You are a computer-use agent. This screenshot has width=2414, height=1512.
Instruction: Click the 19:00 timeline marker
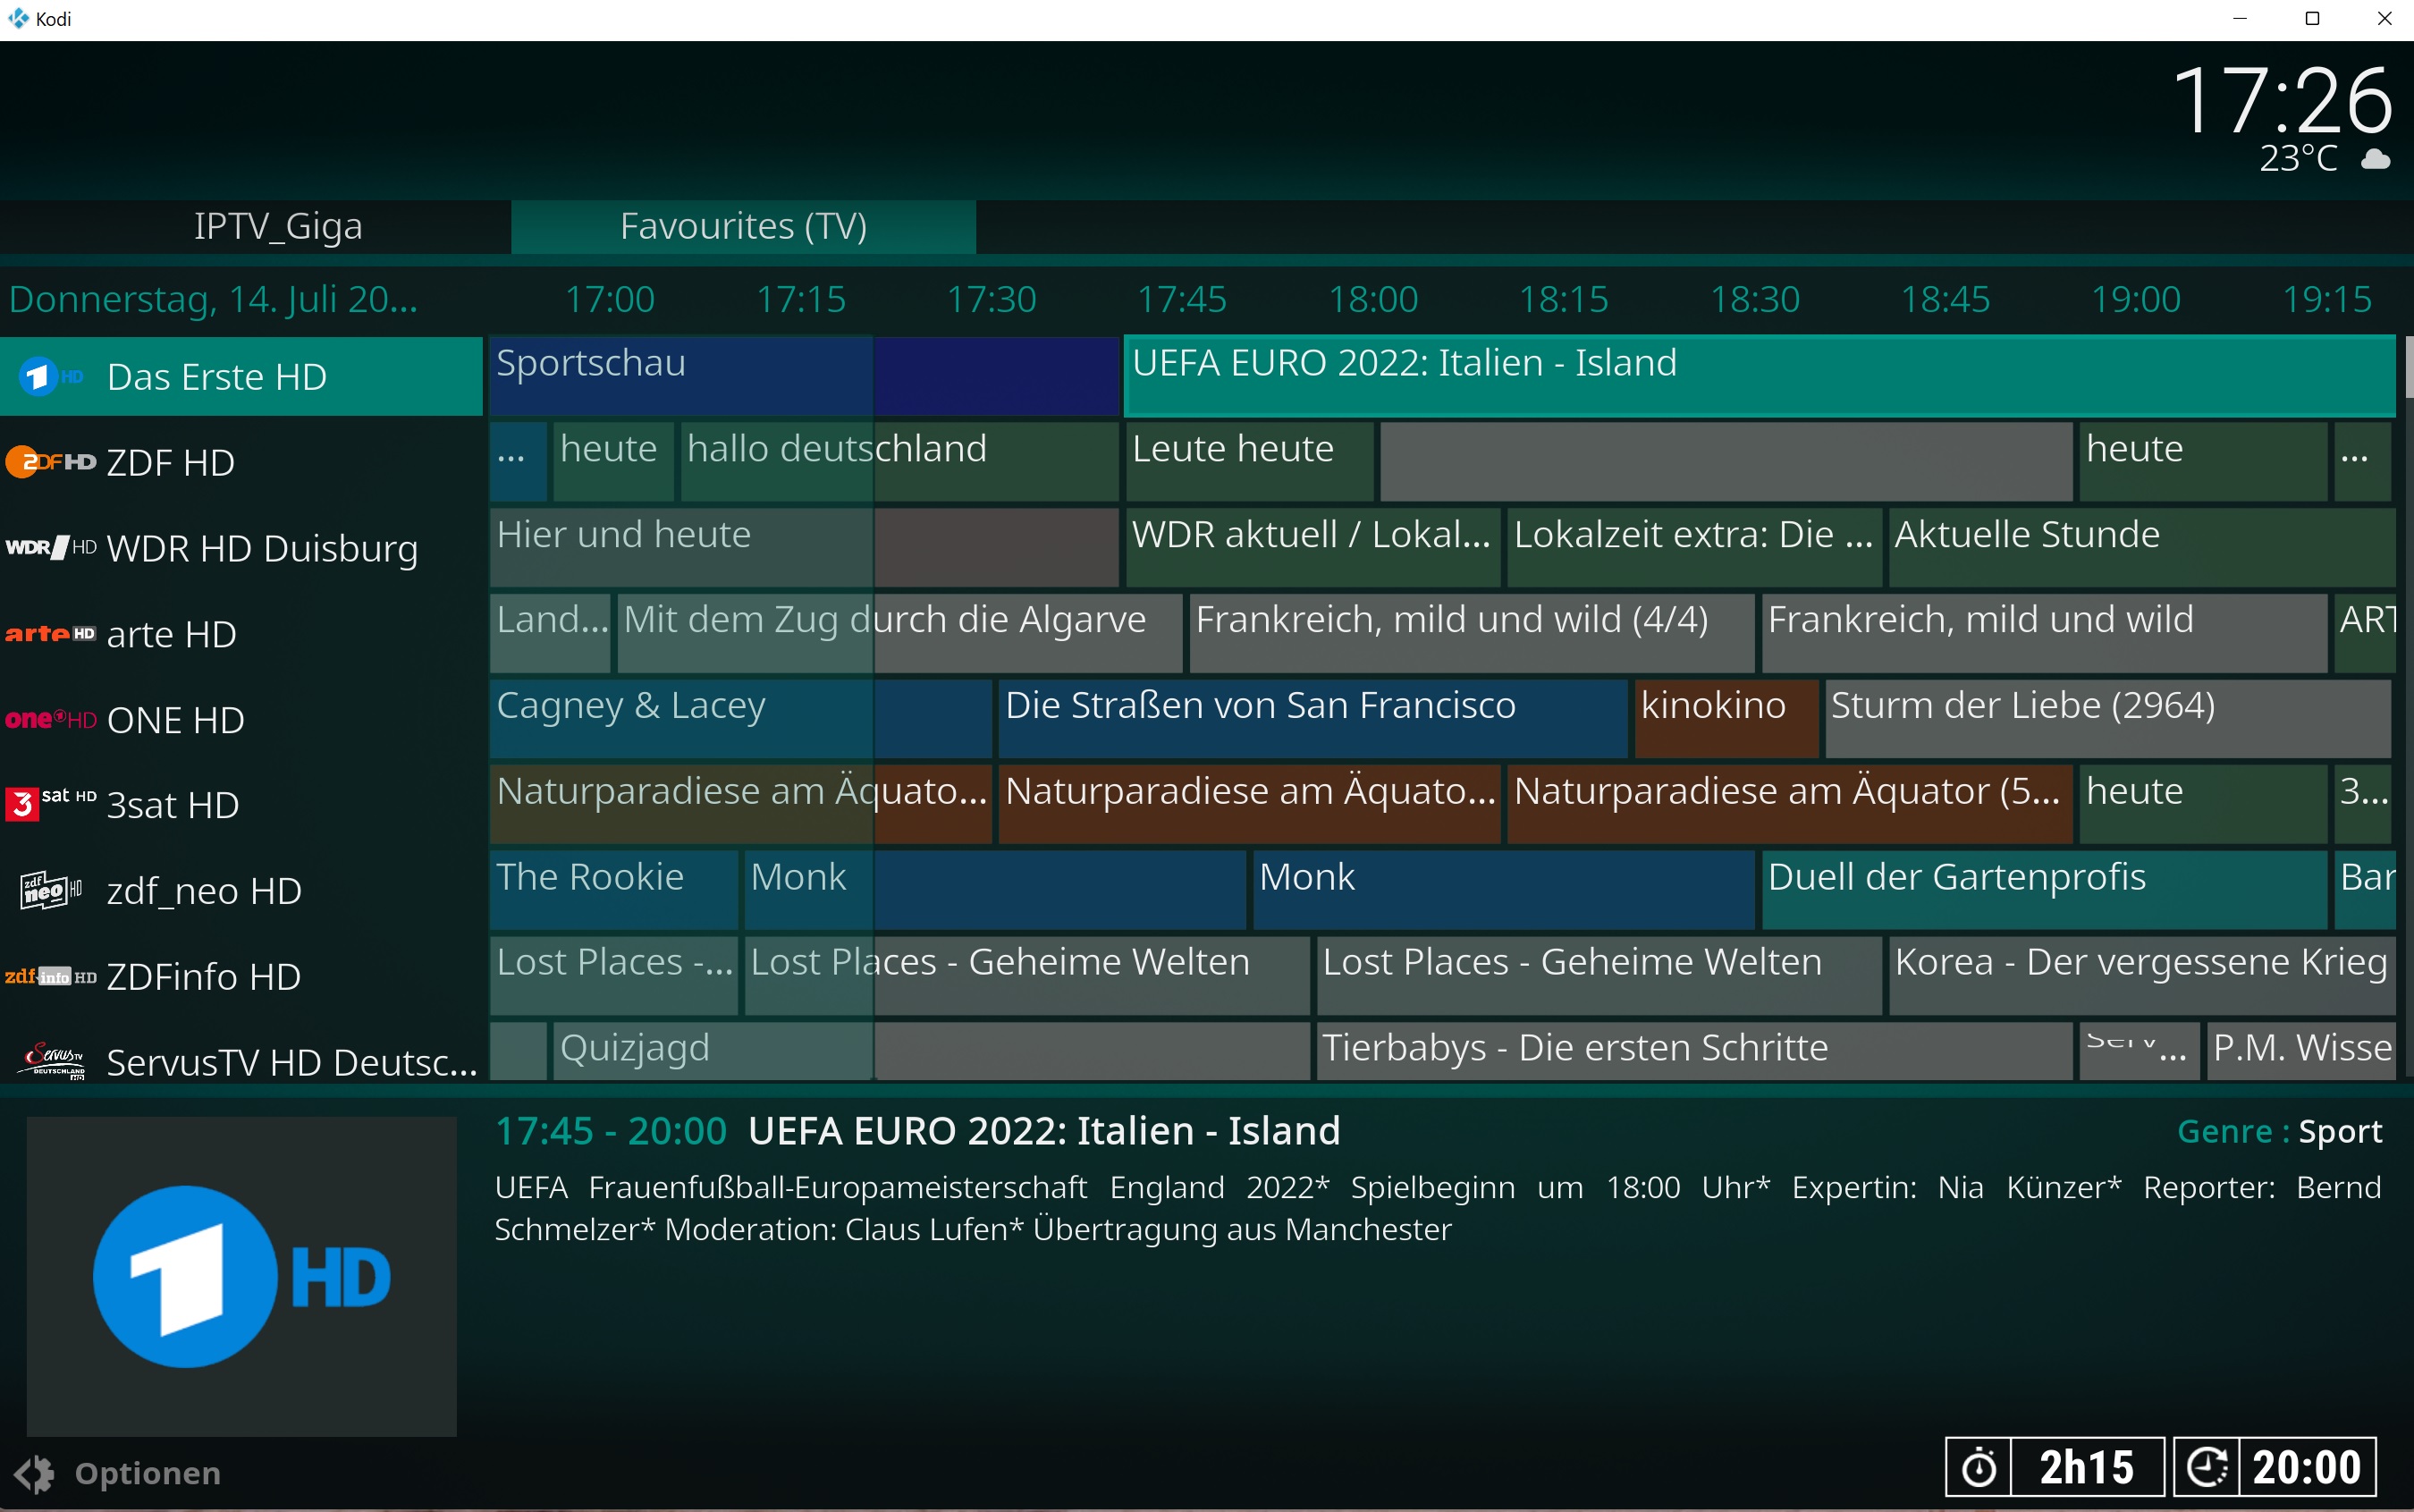(2136, 299)
